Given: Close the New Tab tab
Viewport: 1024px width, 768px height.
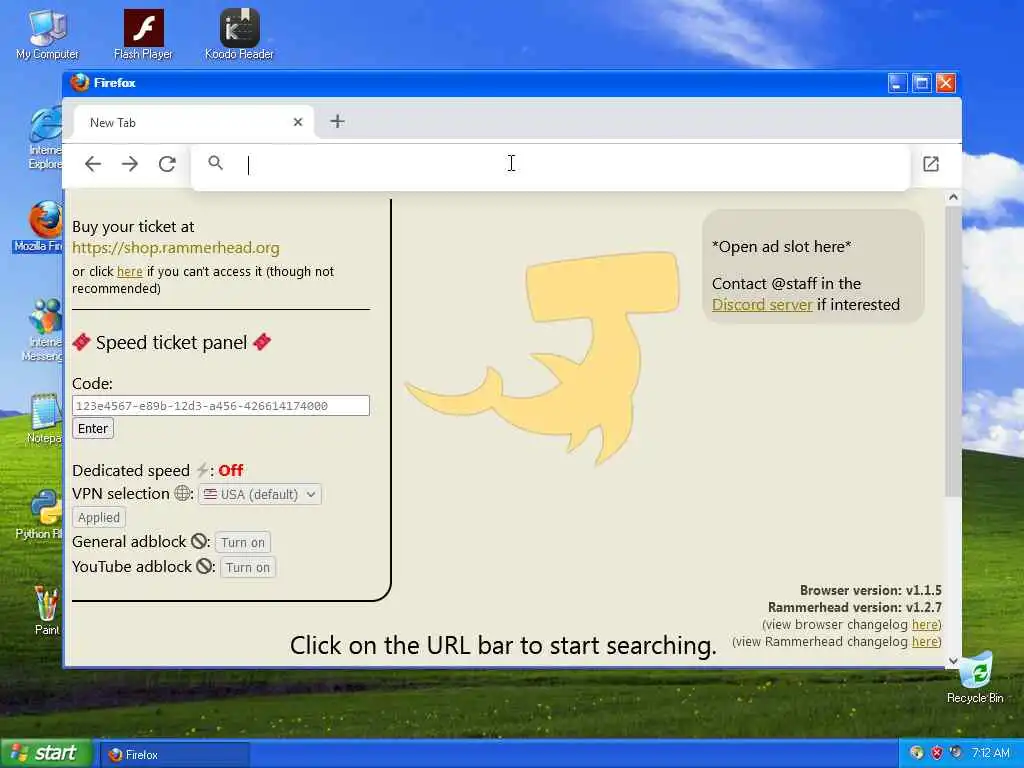Looking at the screenshot, I should tap(298, 122).
